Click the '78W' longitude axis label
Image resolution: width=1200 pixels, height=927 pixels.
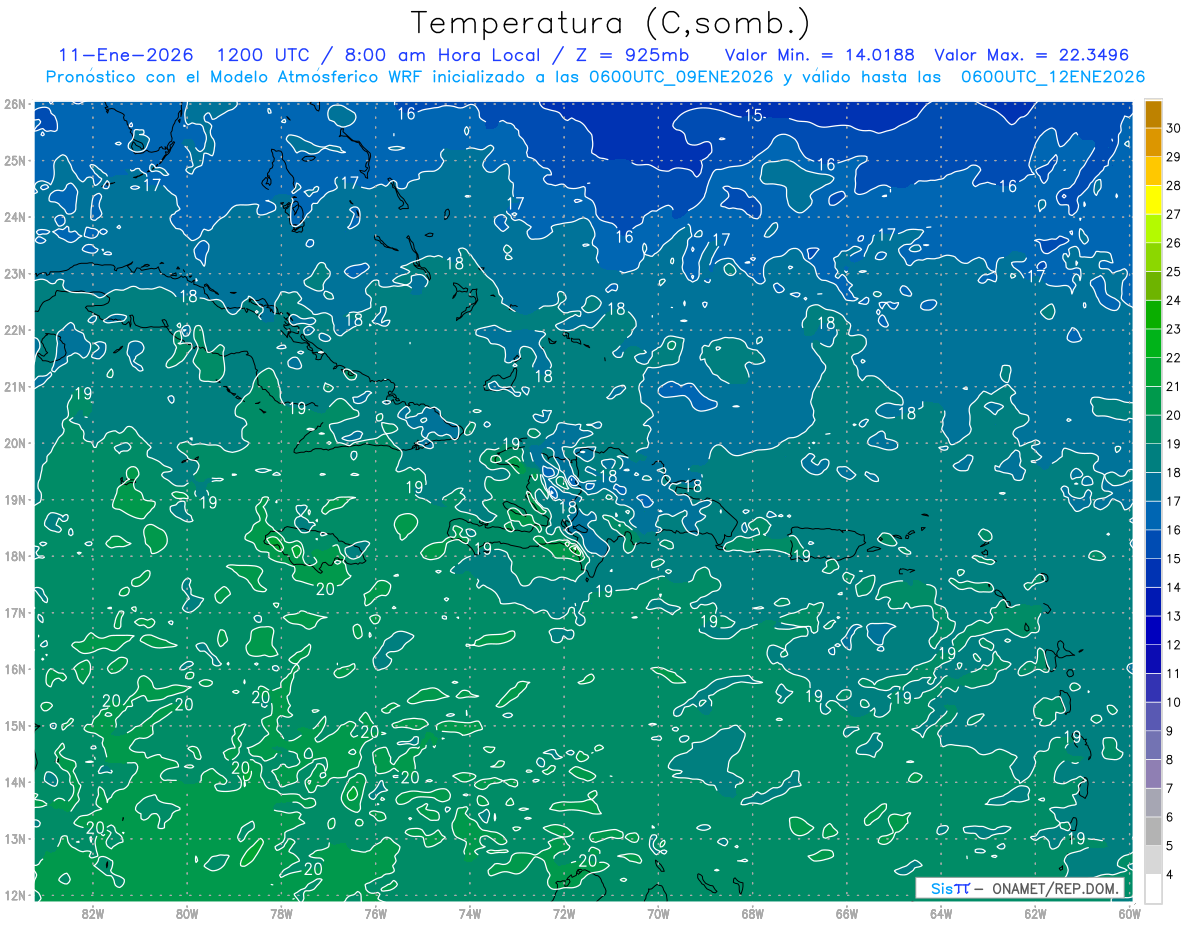point(281,913)
